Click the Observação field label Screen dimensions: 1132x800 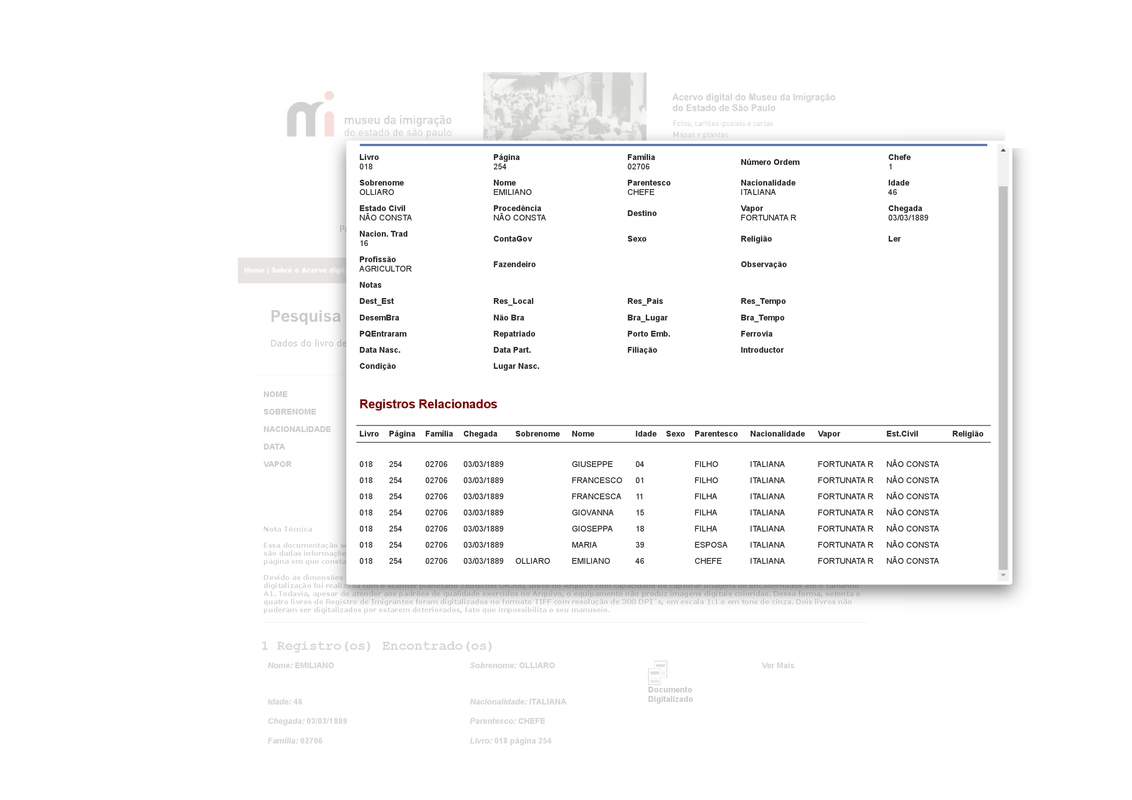763,265
